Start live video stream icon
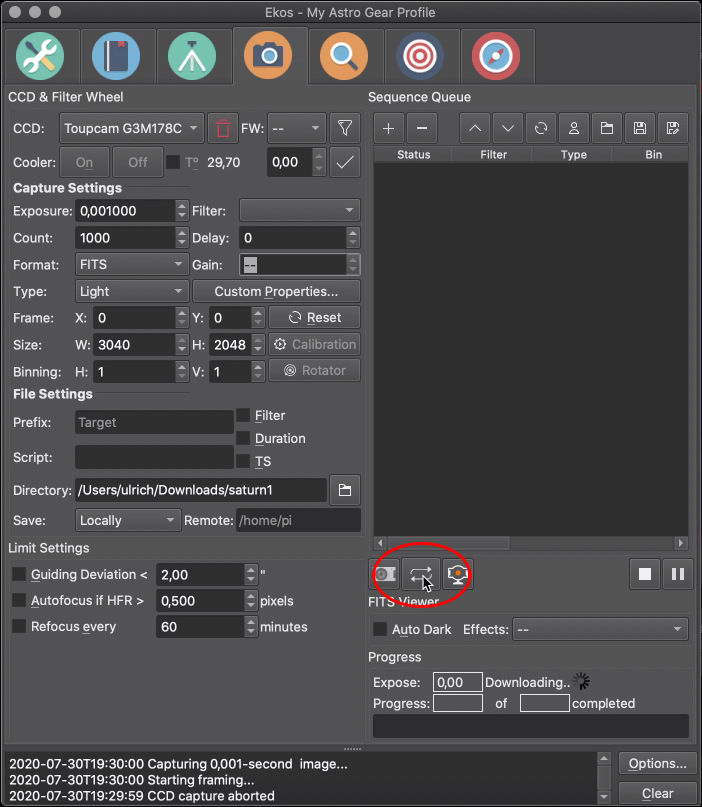This screenshot has width=702, height=807. tap(458, 574)
